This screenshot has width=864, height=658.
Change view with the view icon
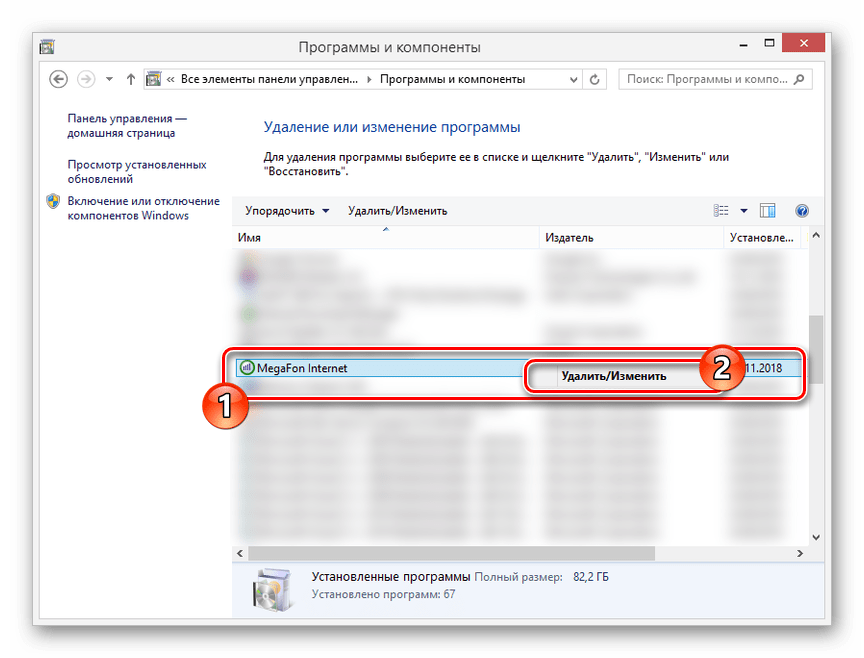pyautogui.click(x=721, y=211)
